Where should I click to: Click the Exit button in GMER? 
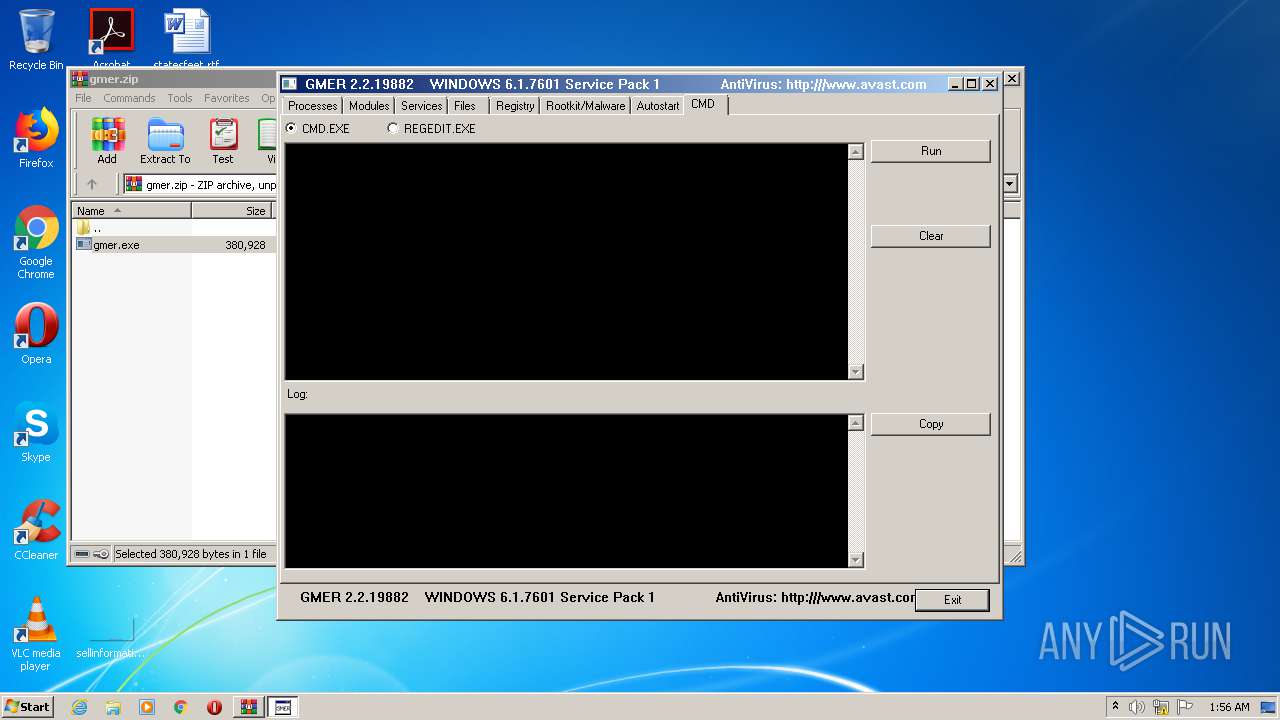[x=952, y=600]
